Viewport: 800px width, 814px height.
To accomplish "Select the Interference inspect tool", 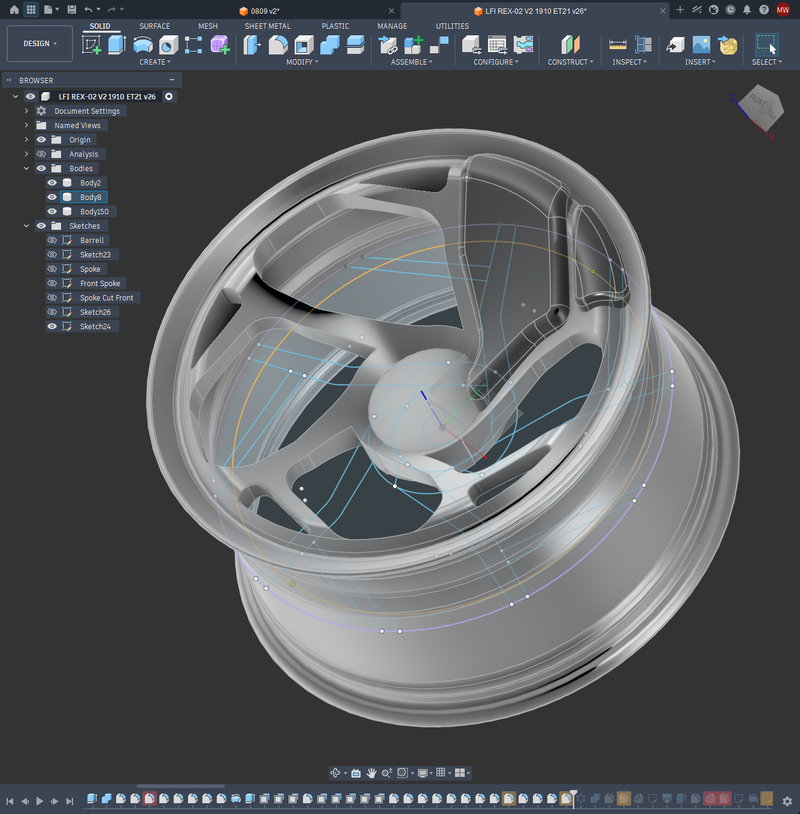I will pos(643,45).
